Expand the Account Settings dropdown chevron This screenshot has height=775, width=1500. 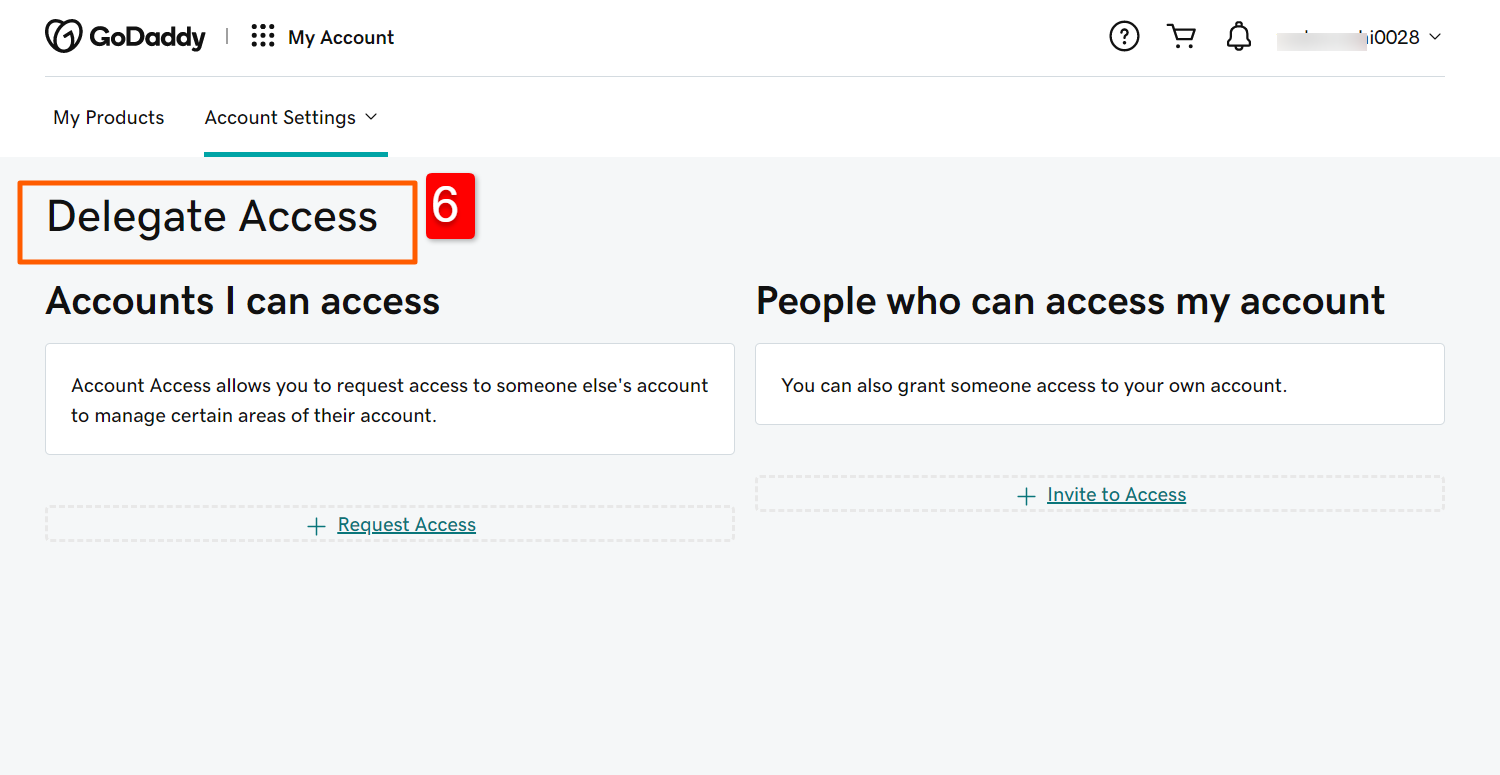point(371,117)
